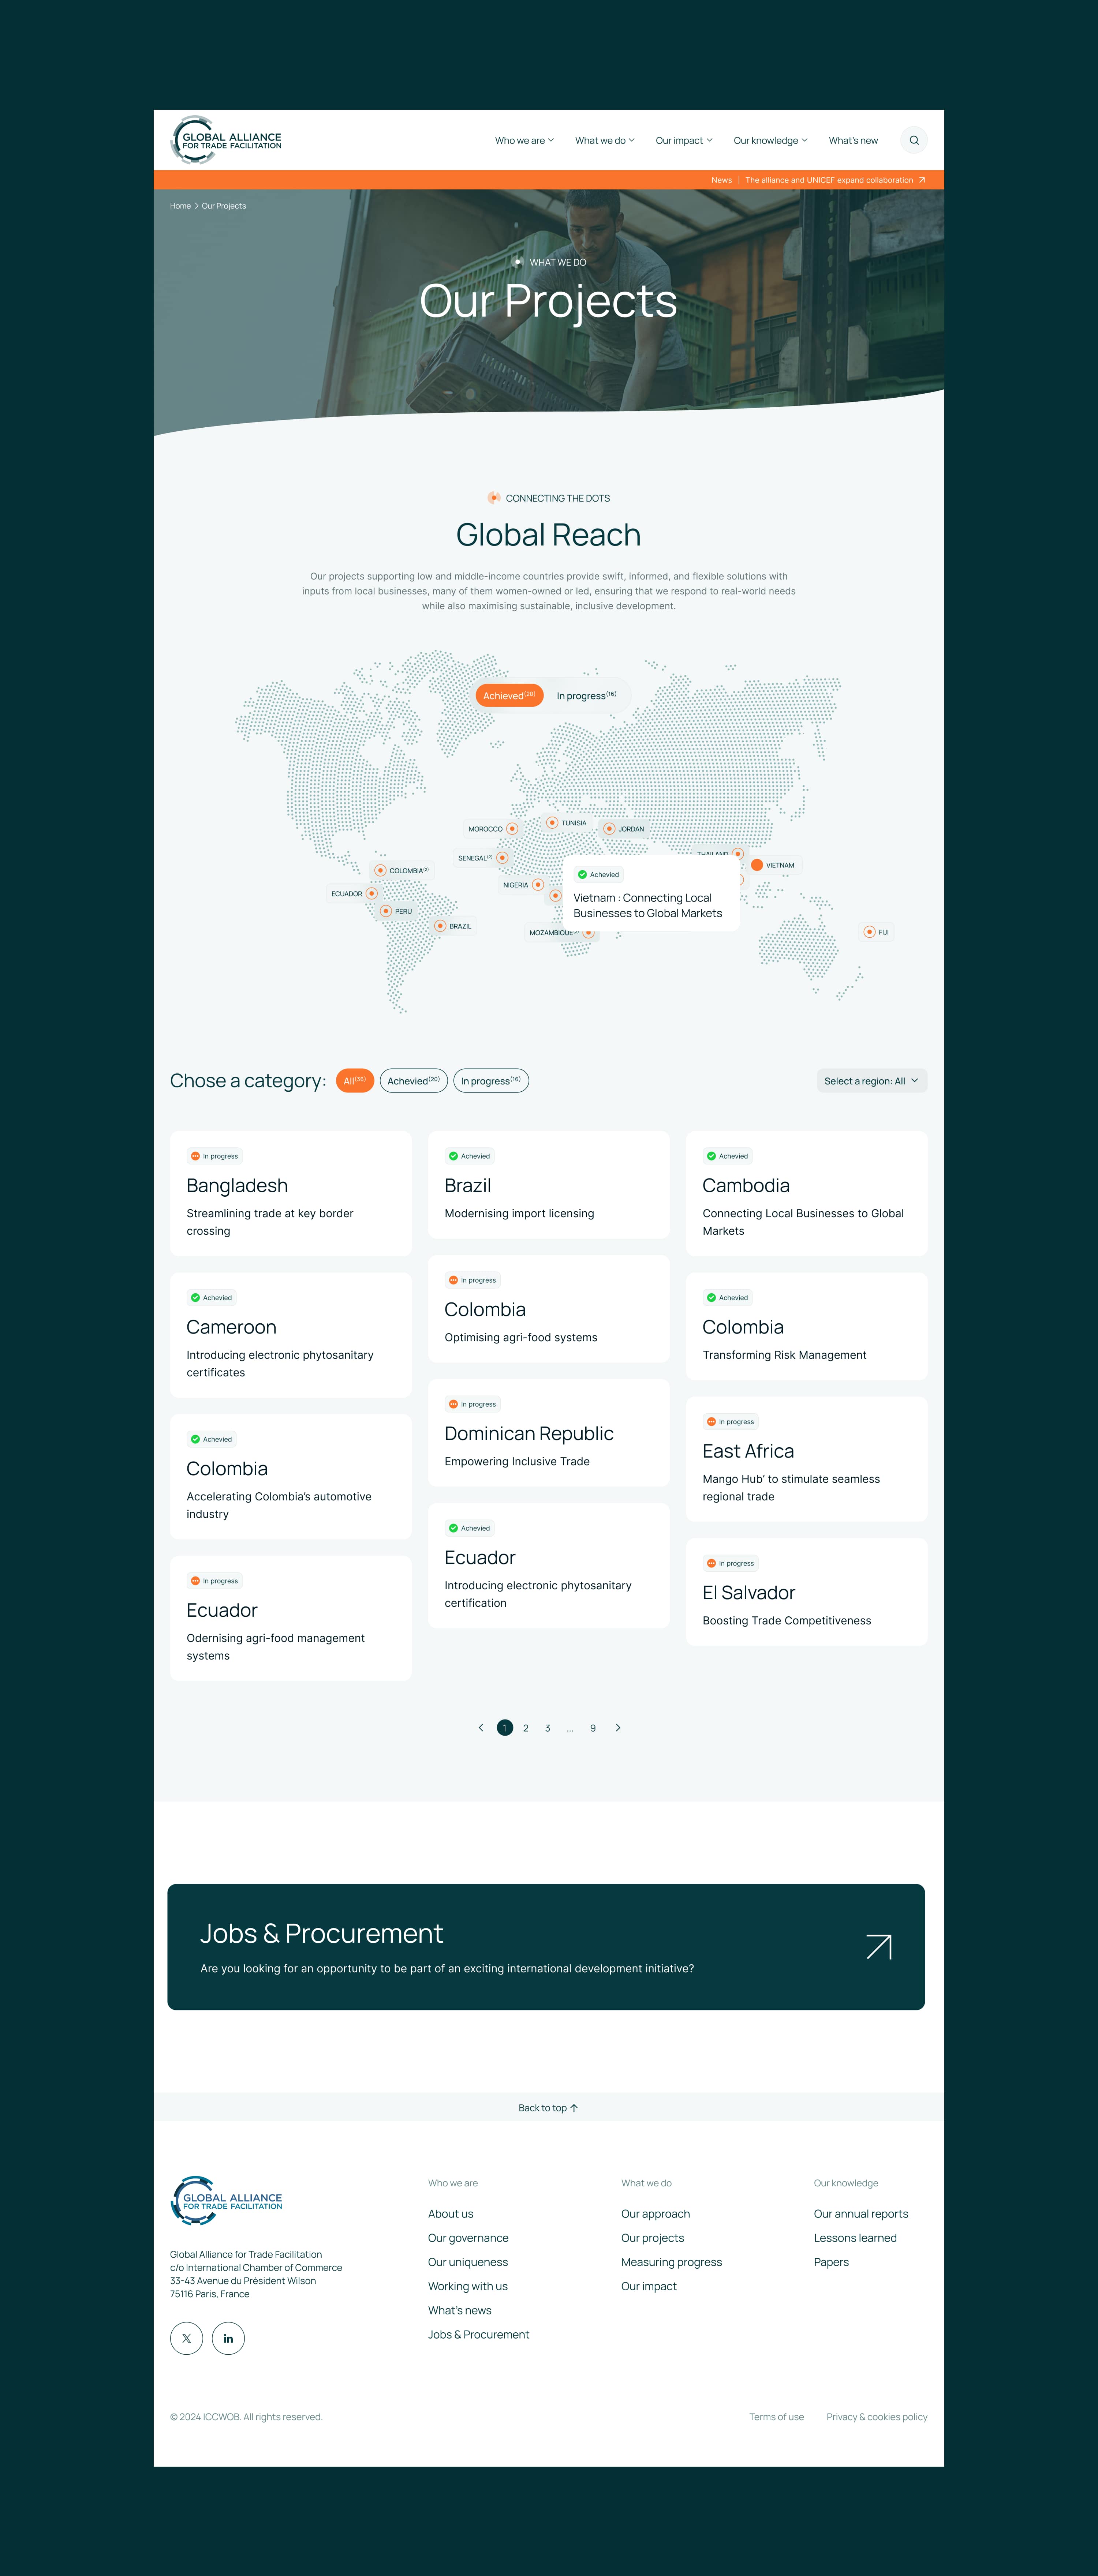This screenshot has width=1098, height=2576.
Task: Open the Brazil import licensing card
Action: [549, 1185]
